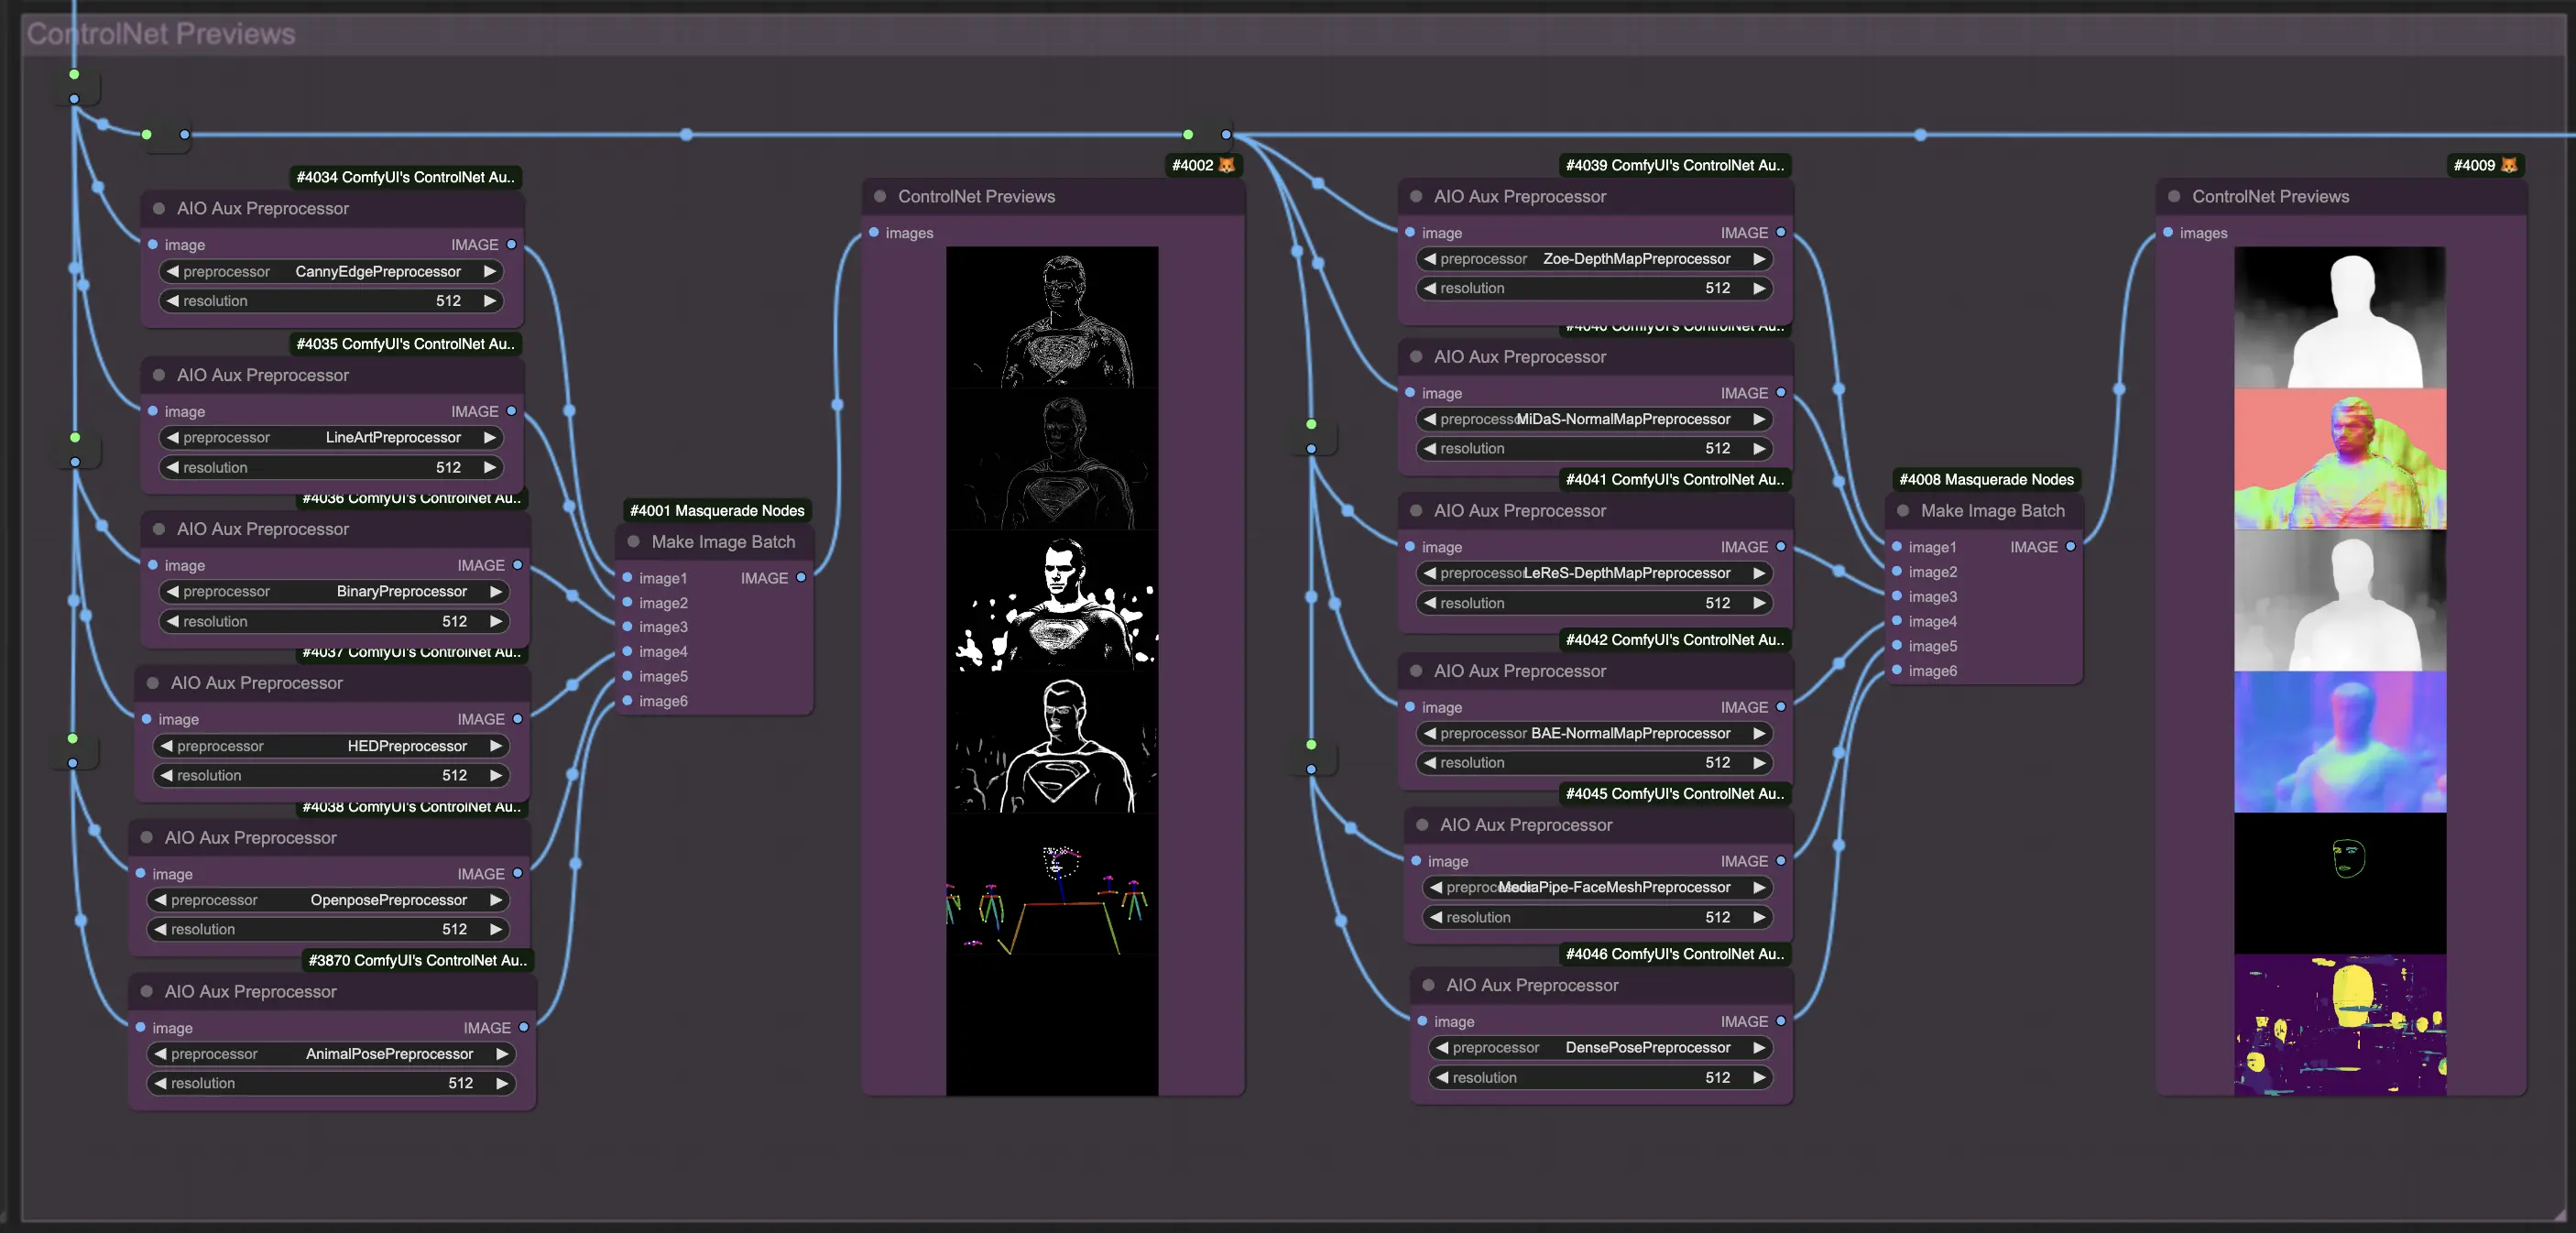The image size is (2576, 1233).
Task: Collapse the LineArtPreprocessor node via its title dot
Action: tap(159, 375)
